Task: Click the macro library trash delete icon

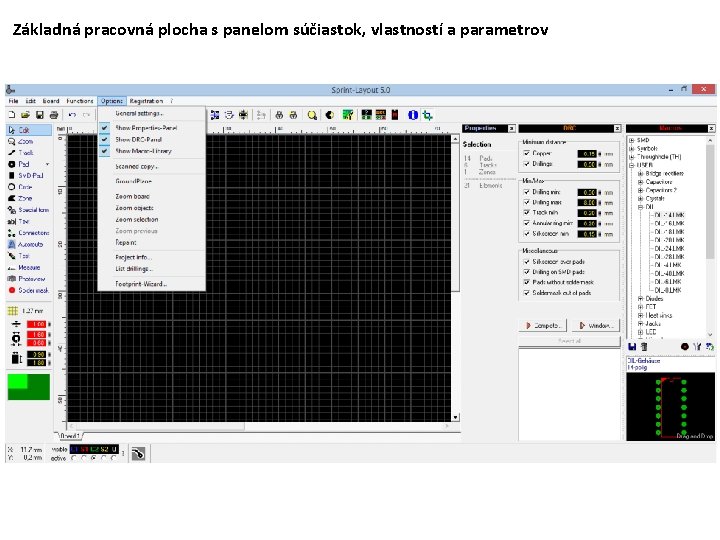Action: pos(644,347)
